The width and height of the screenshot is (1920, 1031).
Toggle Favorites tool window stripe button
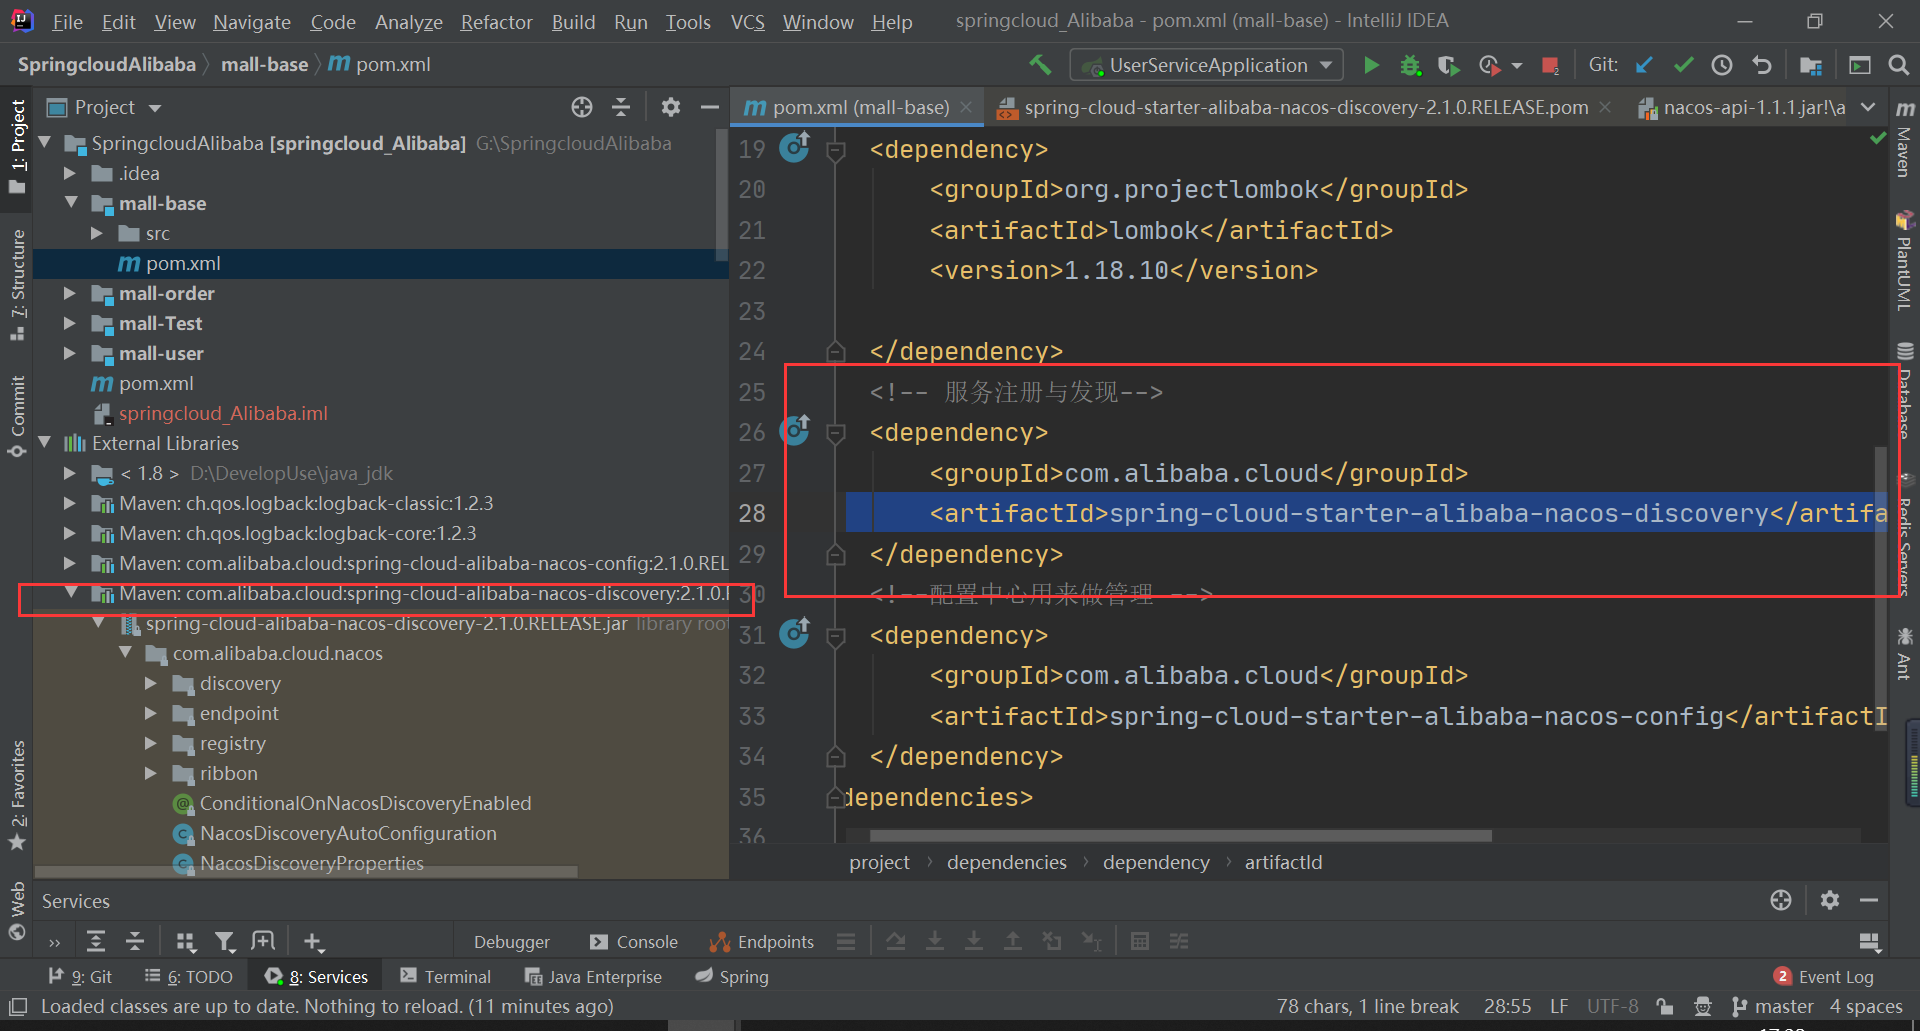coord(17,795)
